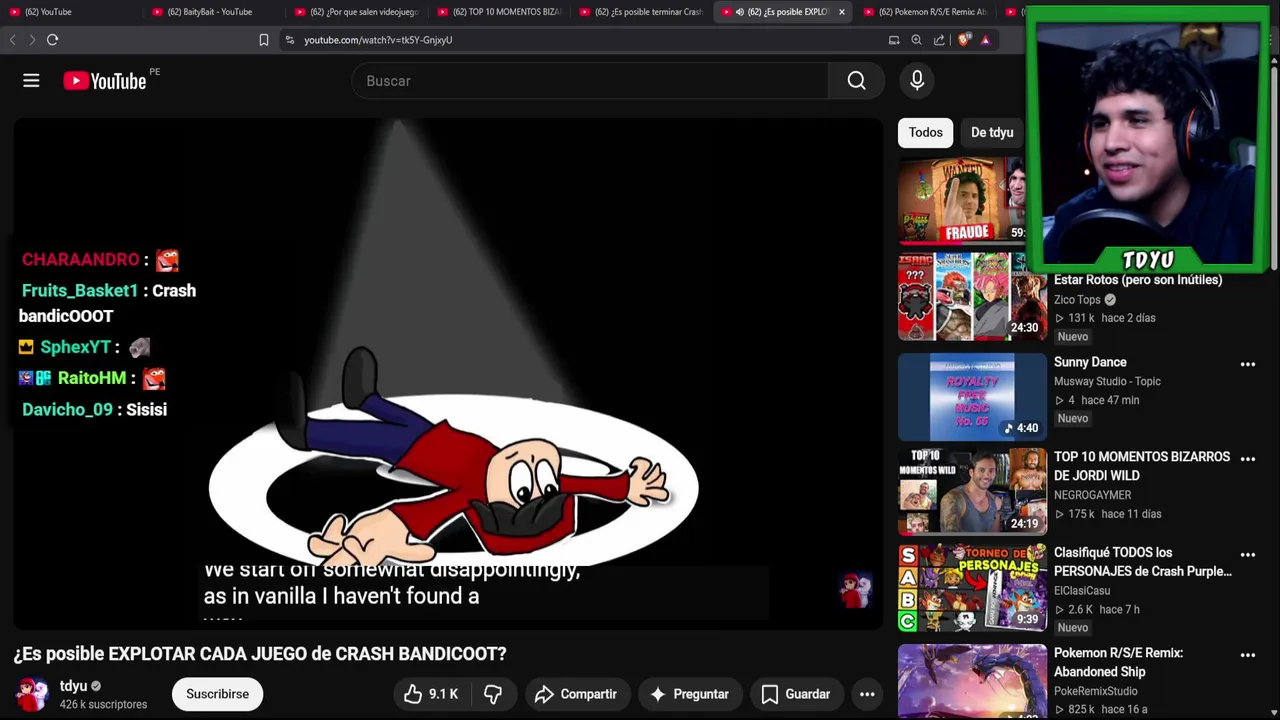
Task: Go forward with the browser forward arrow
Action: [31, 40]
